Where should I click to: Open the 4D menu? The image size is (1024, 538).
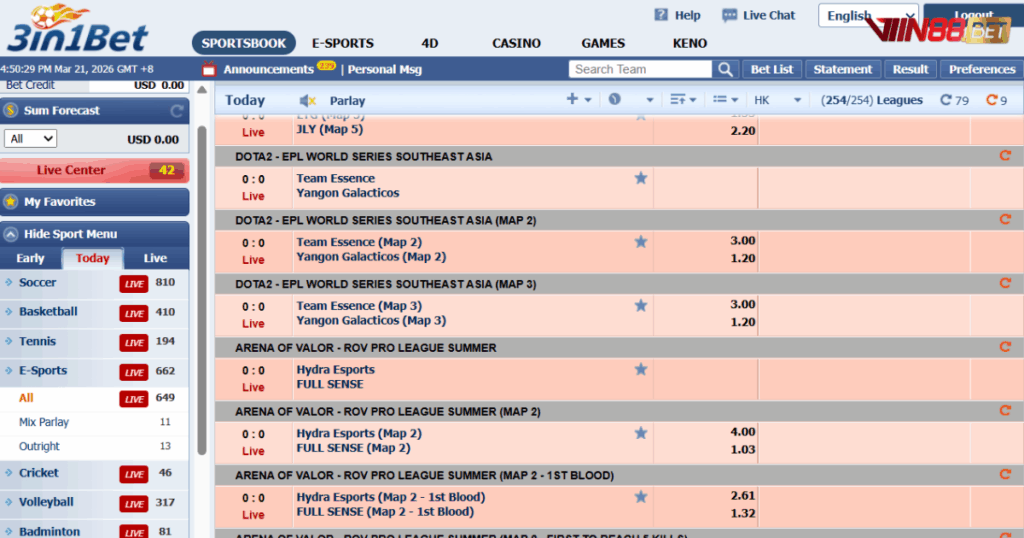(x=430, y=43)
